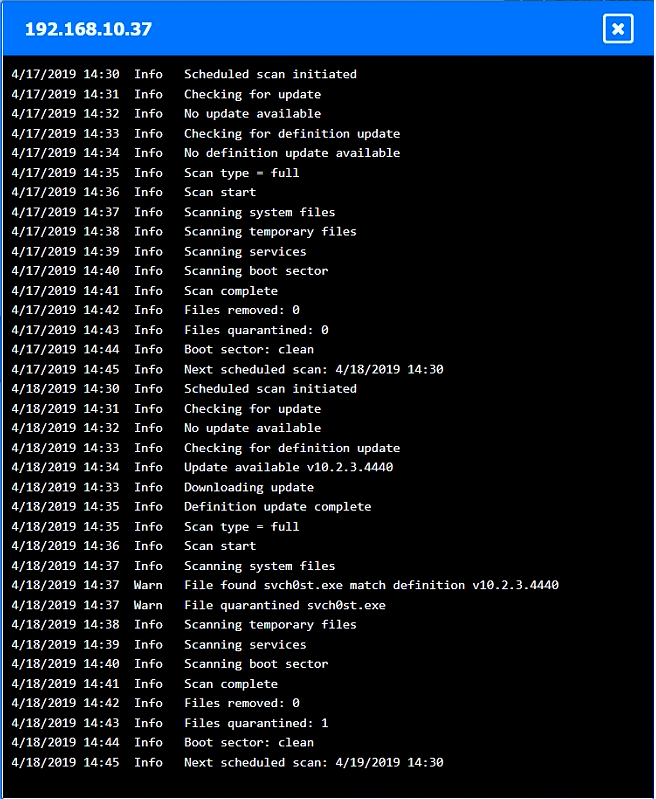Select the 'Update available v10.2.3.4440' log entry
656x799 pixels.
[288, 468]
